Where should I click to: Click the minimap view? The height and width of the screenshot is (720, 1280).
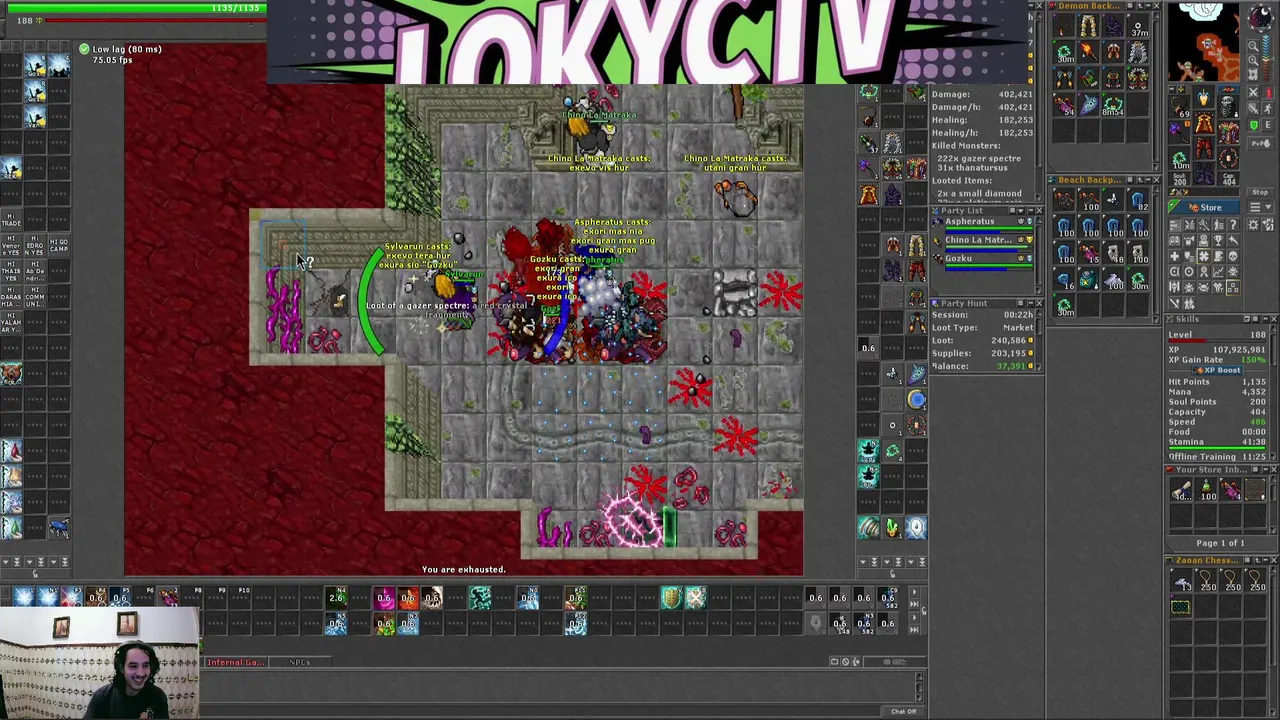tap(1204, 41)
